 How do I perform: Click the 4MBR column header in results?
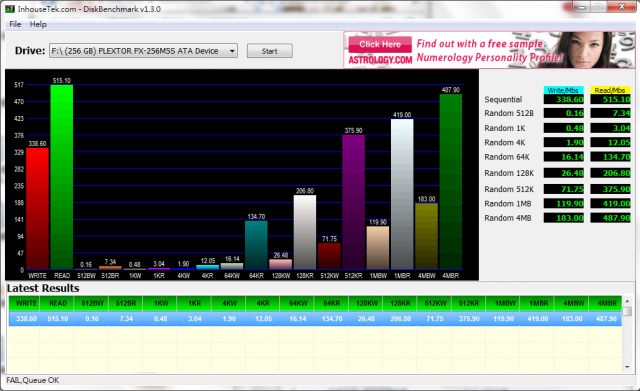click(x=606, y=303)
